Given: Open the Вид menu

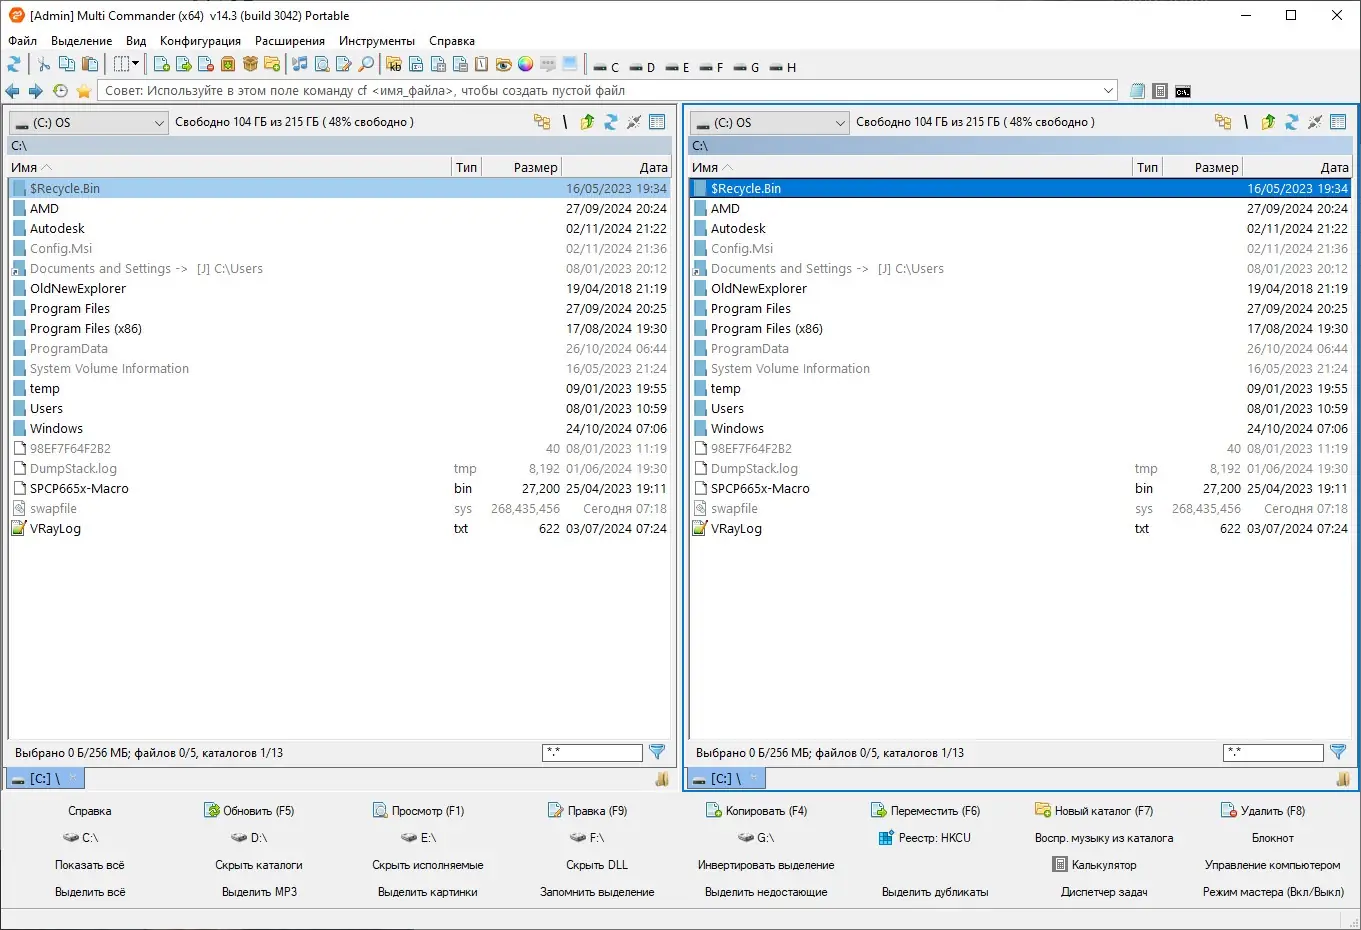Looking at the screenshot, I should 136,41.
